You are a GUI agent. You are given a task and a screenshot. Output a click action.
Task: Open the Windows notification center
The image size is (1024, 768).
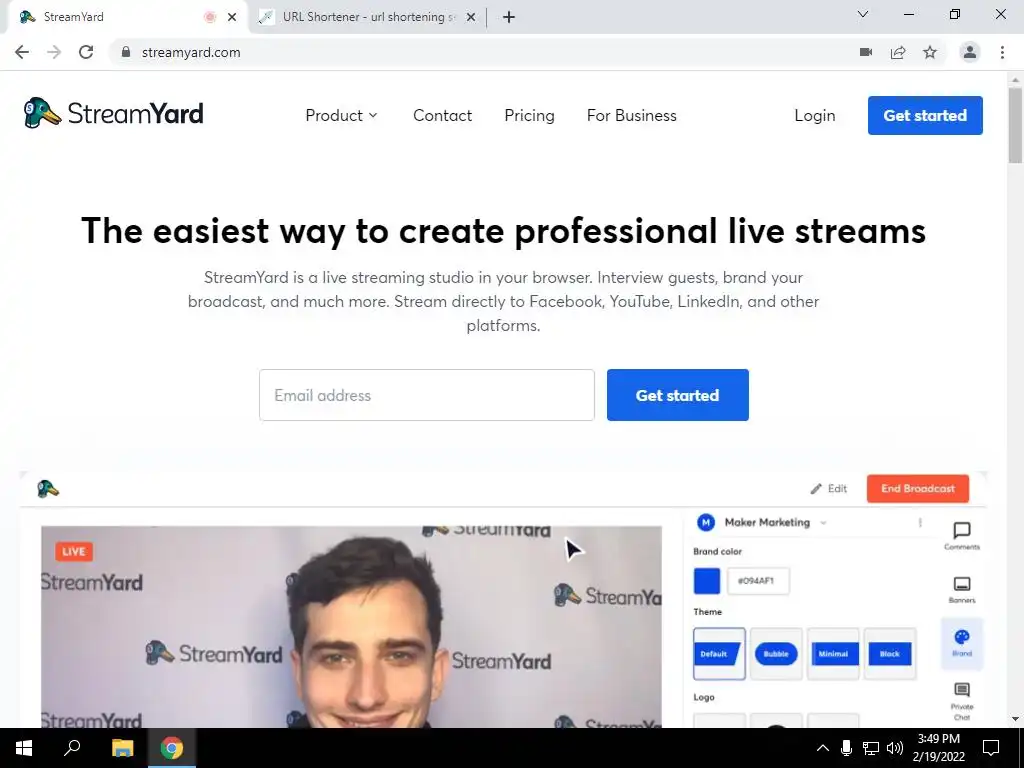click(x=991, y=748)
